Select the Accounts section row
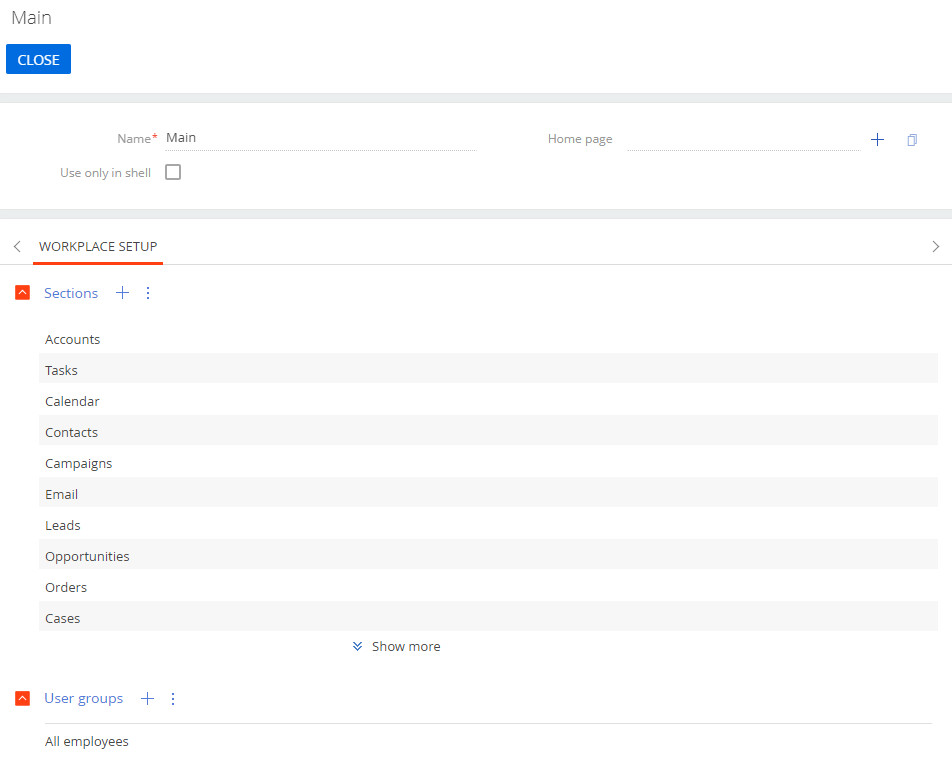This screenshot has height=765, width=952. pos(488,339)
